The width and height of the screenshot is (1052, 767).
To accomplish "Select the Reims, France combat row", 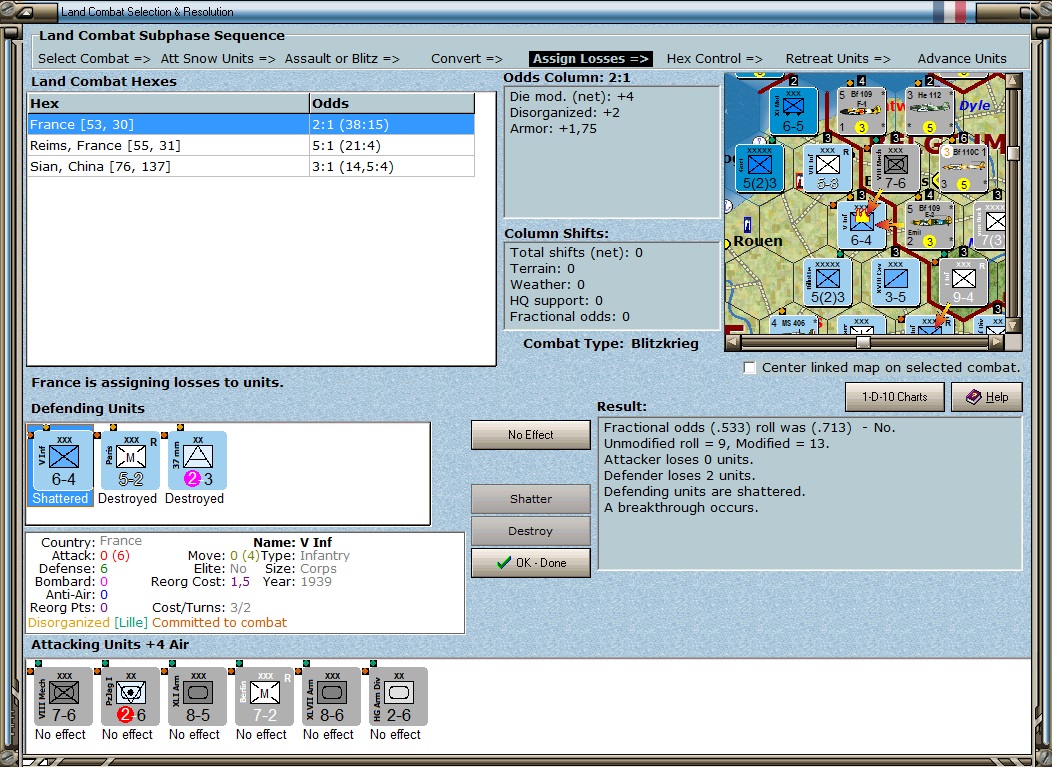I will point(251,146).
